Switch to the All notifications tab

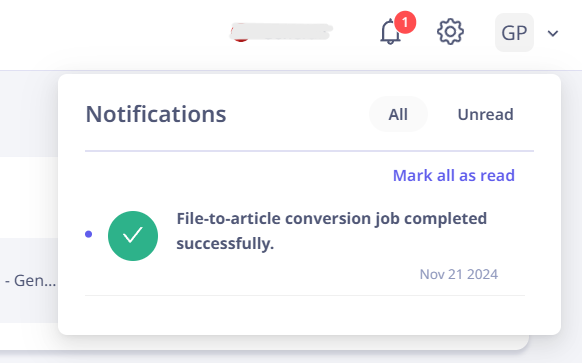click(x=398, y=114)
